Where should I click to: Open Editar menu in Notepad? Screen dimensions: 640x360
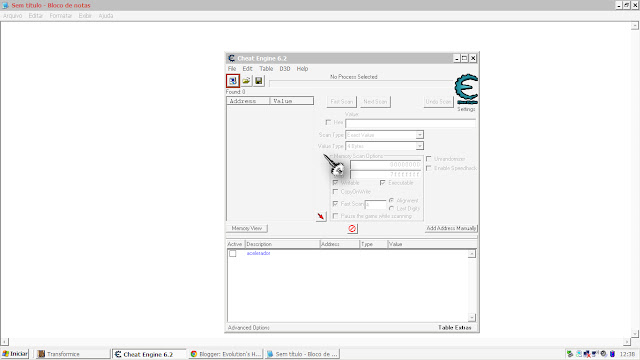tap(36, 16)
